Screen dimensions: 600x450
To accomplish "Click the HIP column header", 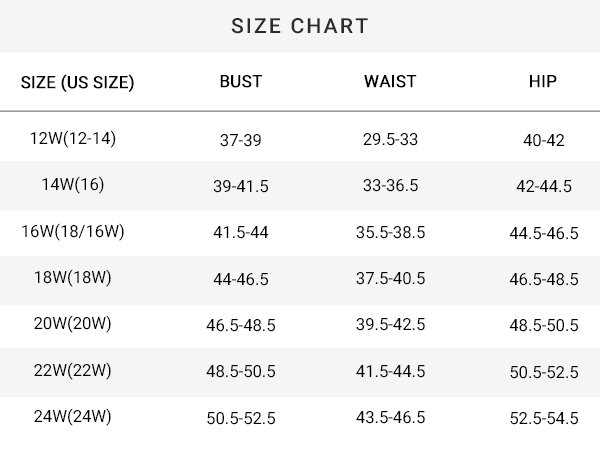I will 543,82.
